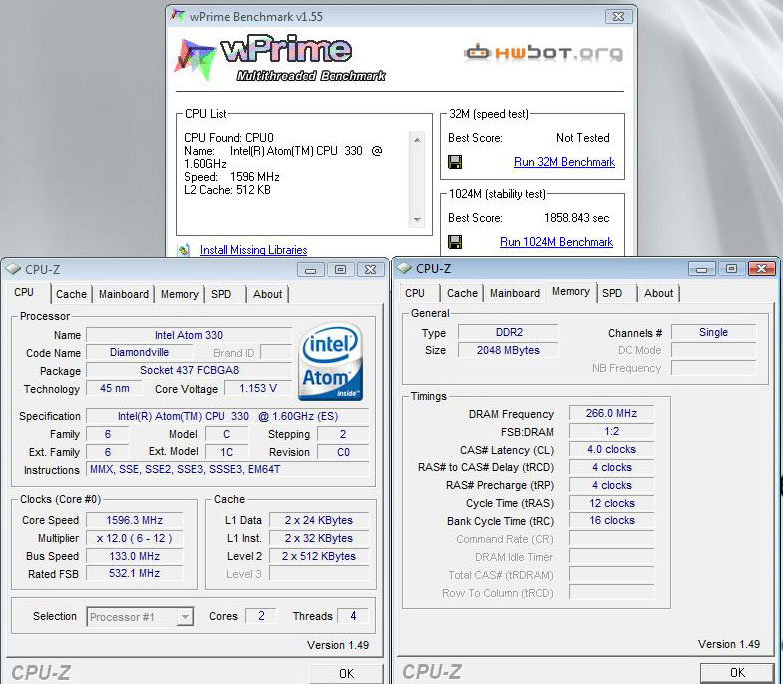This screenshot has width=783, height=684.
Task: Click the Cores count 2 field
Action: tap(261, 616)
